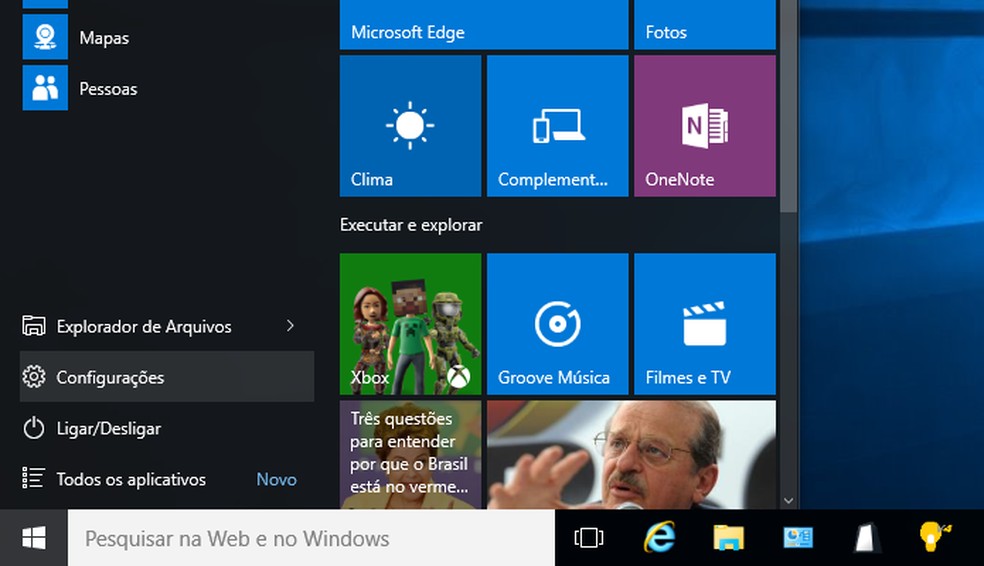Open the Ligar/Desligar power menu
Image resolution: width=984 pixels, height=566 pixels.
pos(167,428)
